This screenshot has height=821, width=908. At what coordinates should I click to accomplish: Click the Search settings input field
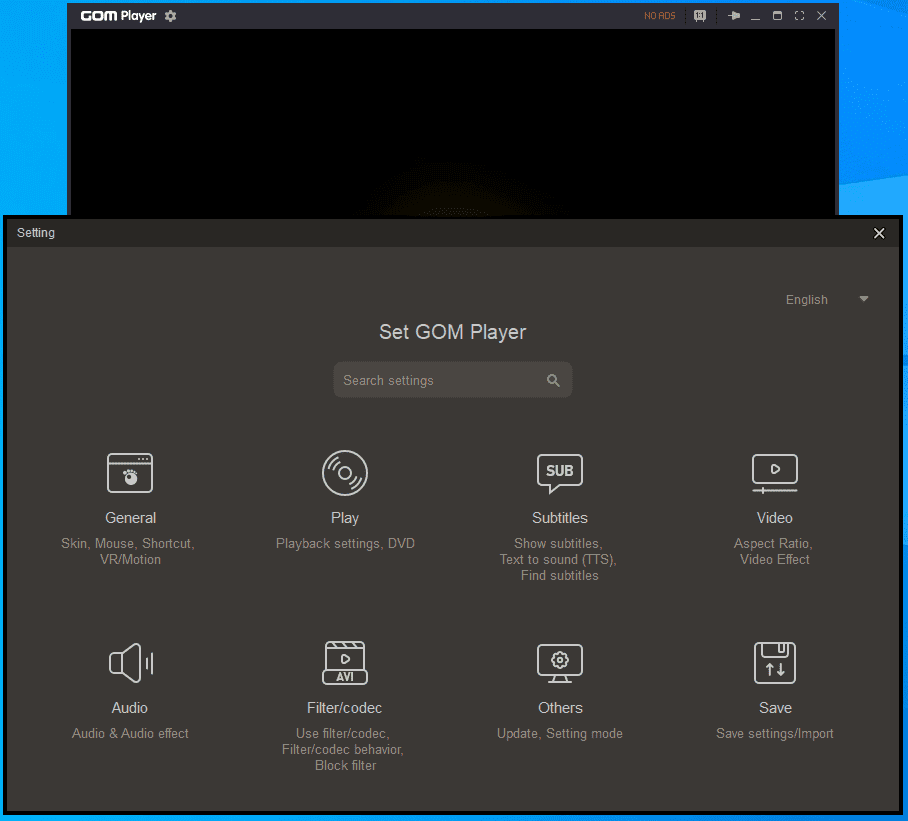(x=453, y=380)
